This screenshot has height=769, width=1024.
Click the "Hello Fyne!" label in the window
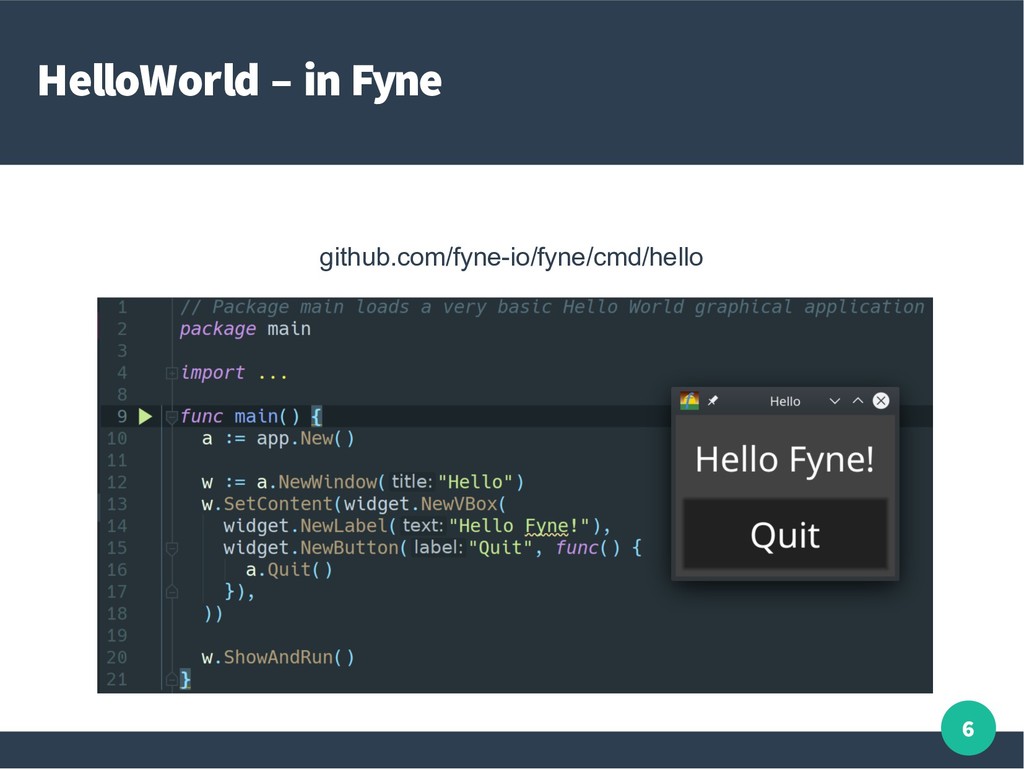(x=784, y=460)
